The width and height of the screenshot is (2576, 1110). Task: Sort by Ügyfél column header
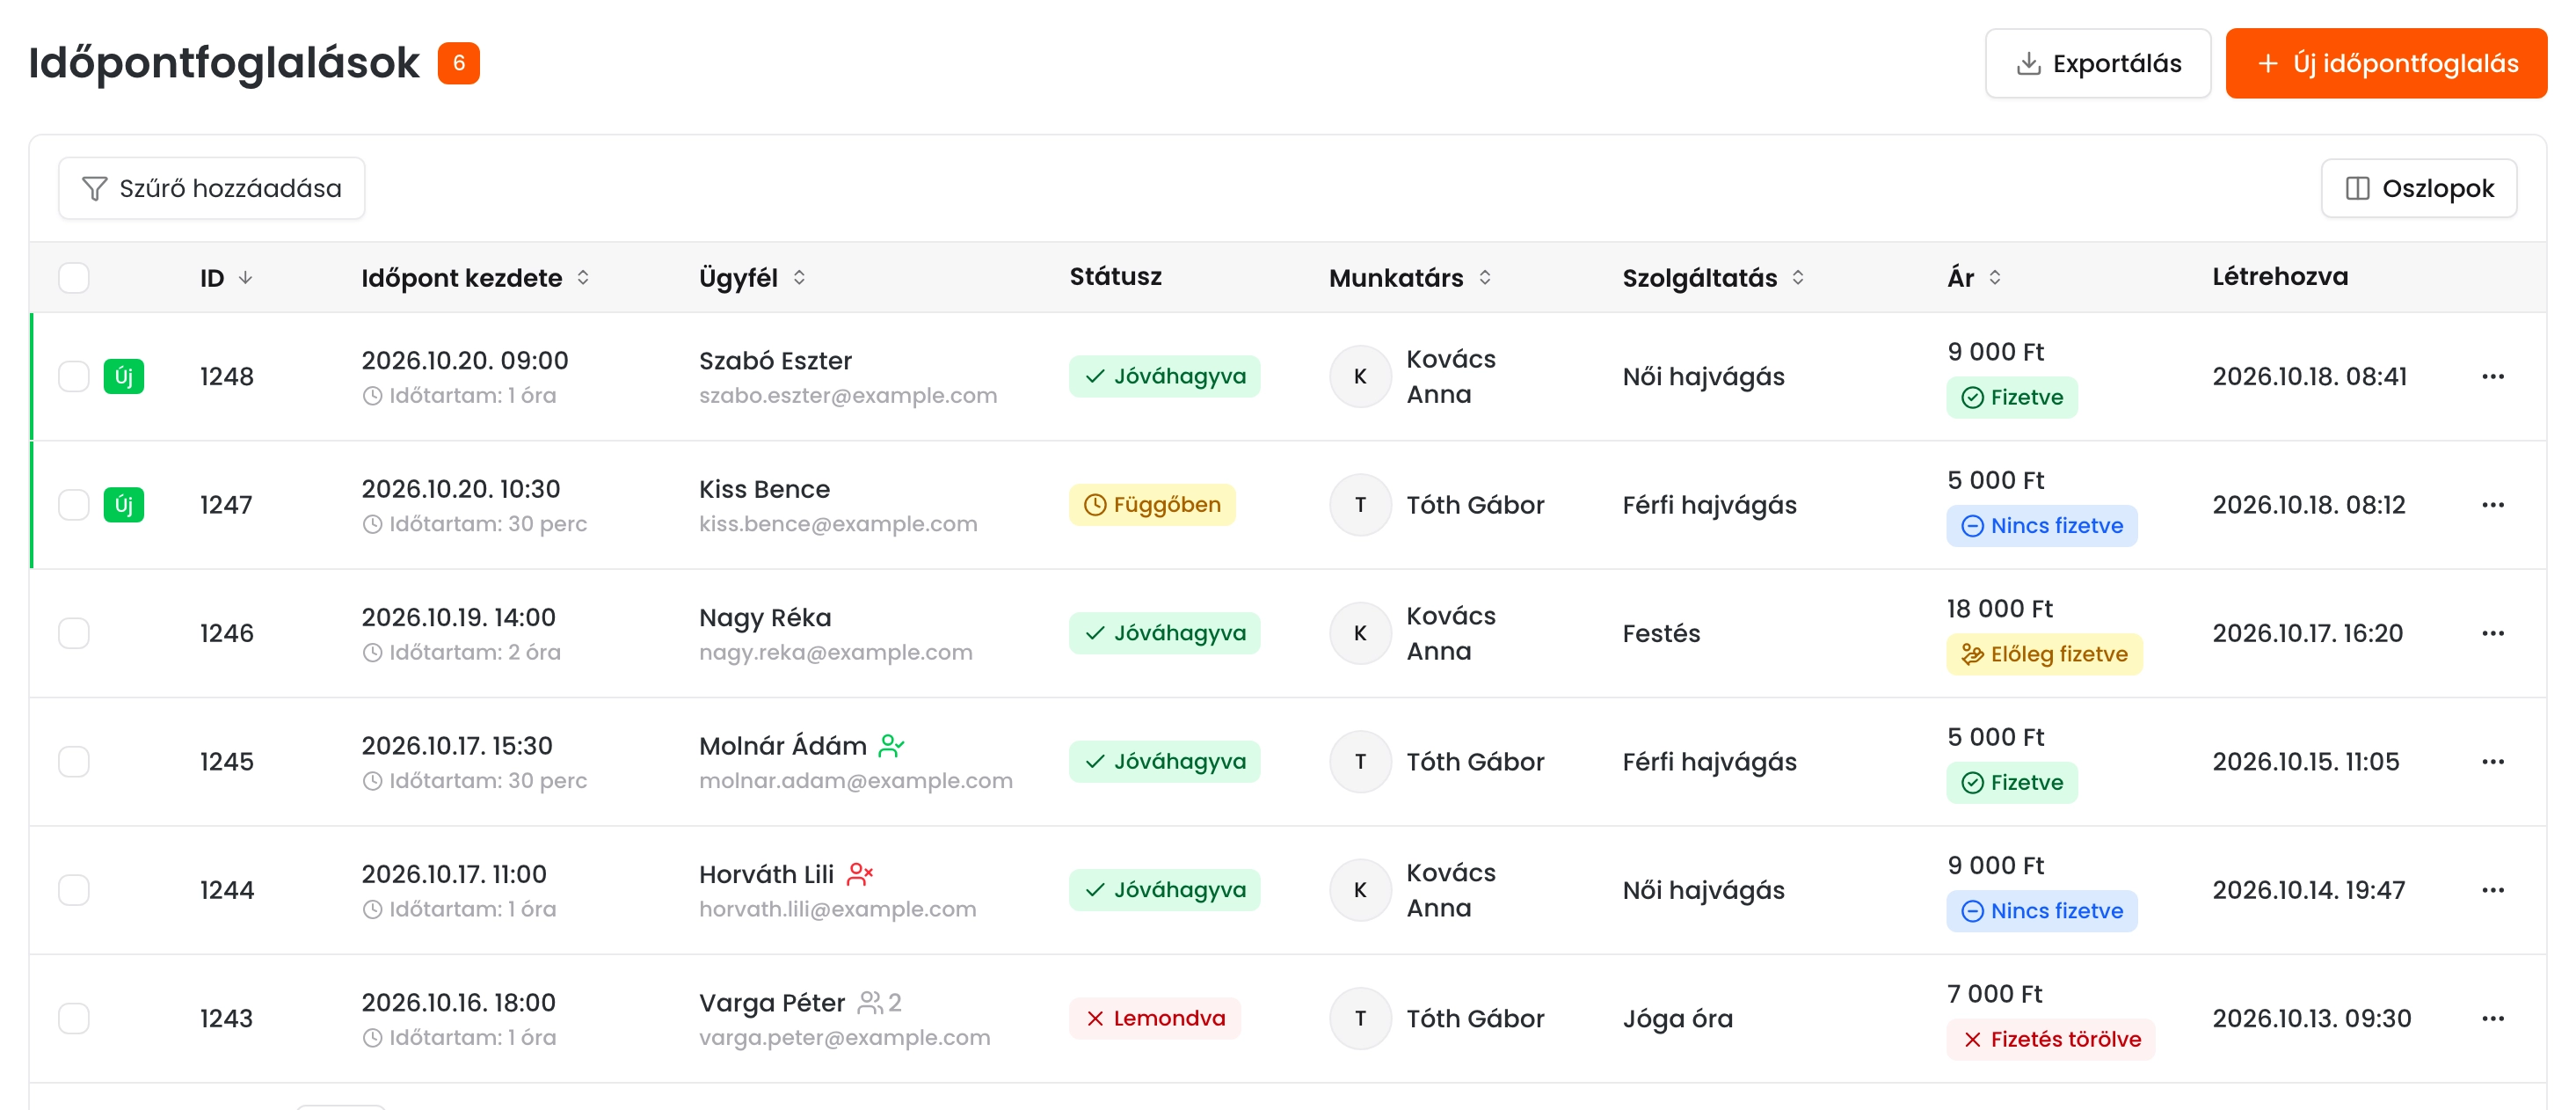point(753,277)
